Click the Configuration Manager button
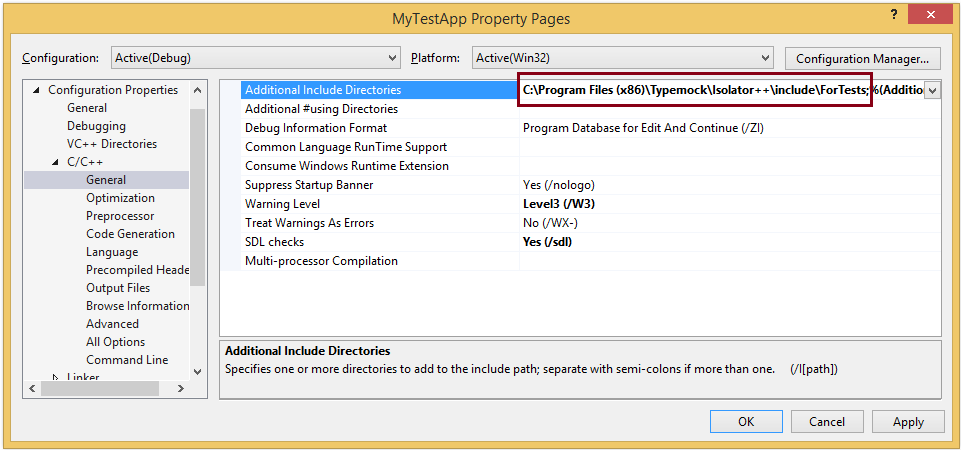The width and height of the screenshot is (961, 450). point(862,59)
